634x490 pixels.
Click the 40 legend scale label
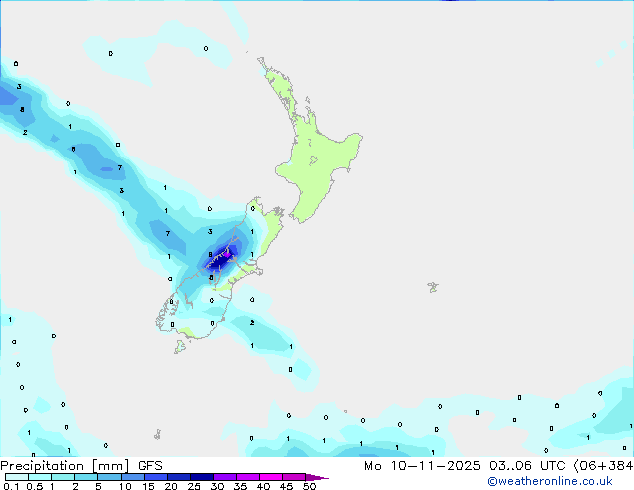[x=263, y=486]
